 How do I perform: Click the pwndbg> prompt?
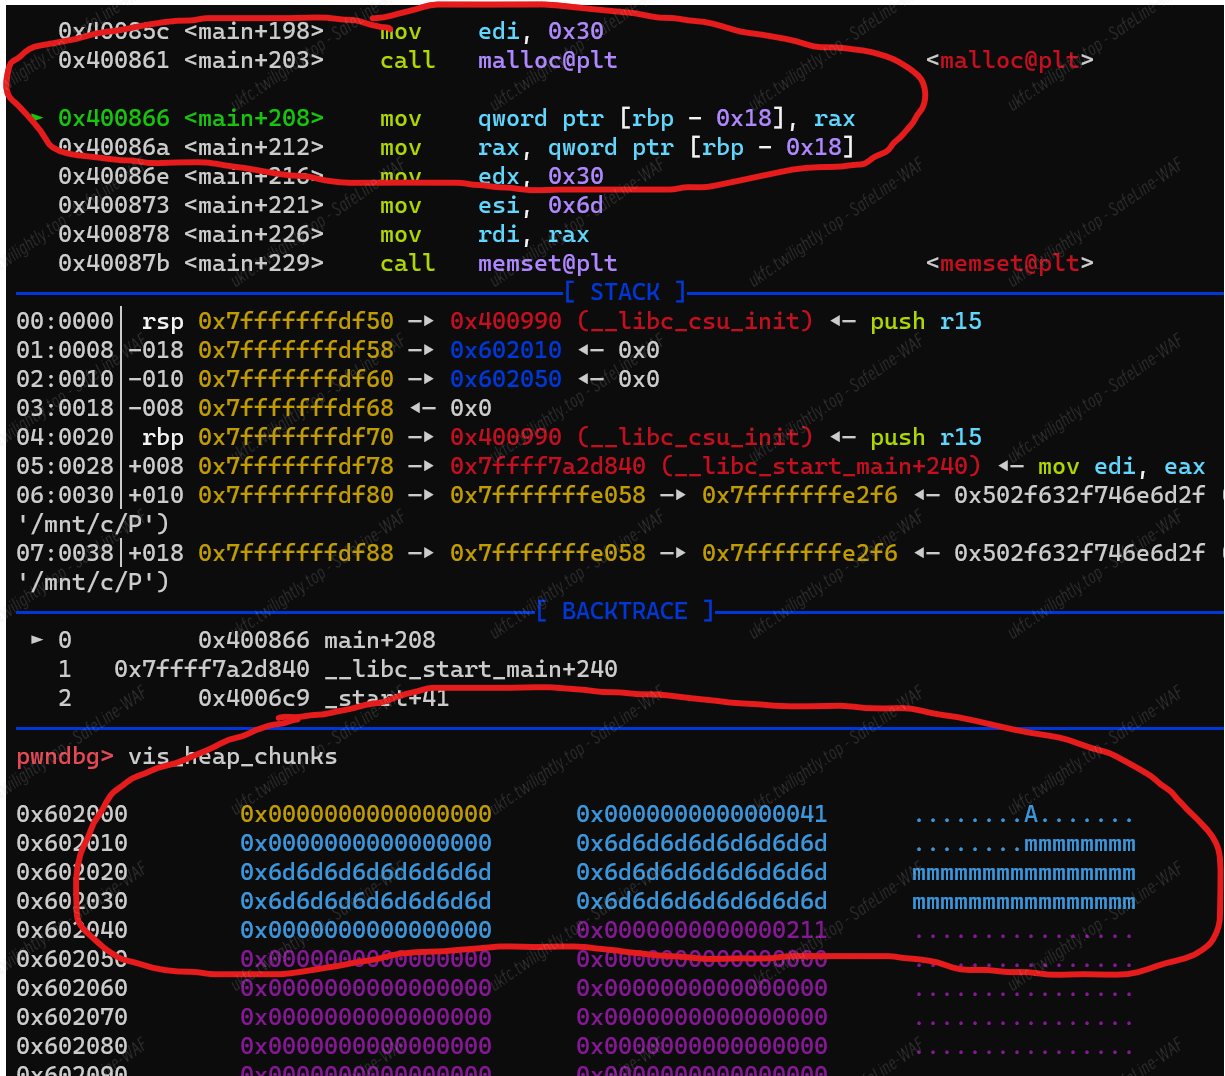click(65, 756)
